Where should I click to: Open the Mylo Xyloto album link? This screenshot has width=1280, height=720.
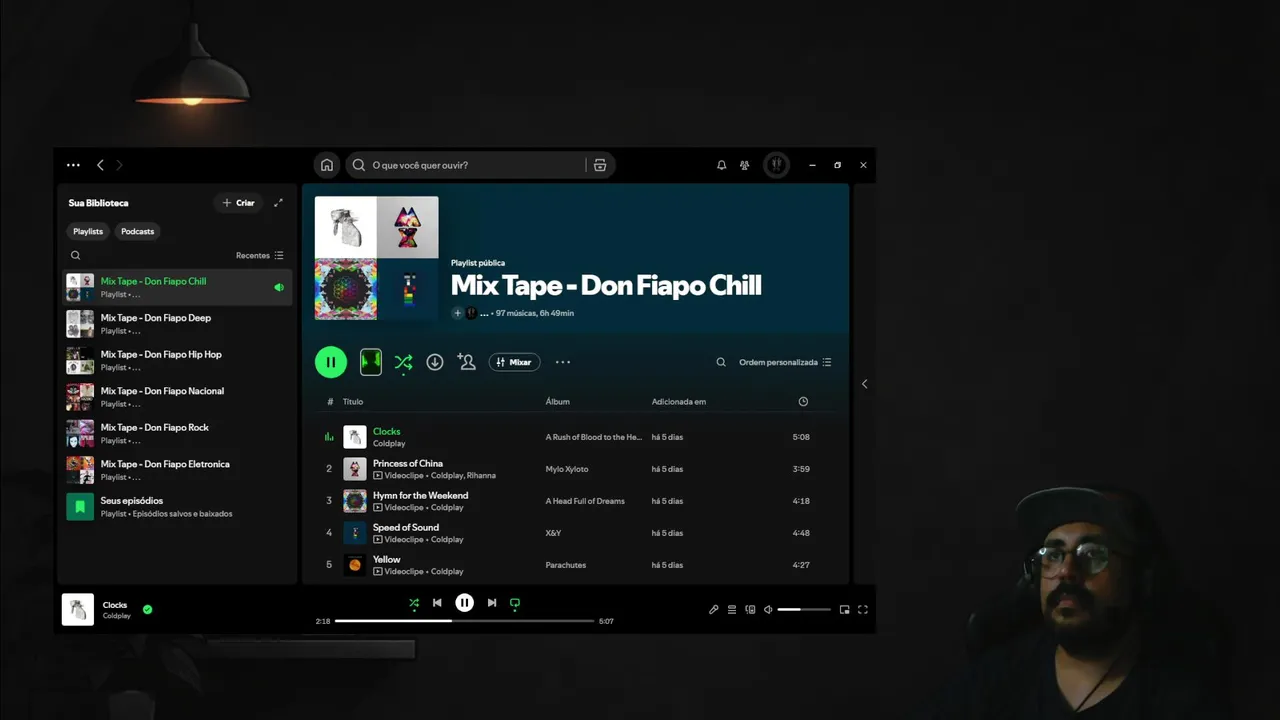pyautogui.click(x=567, y=469)
